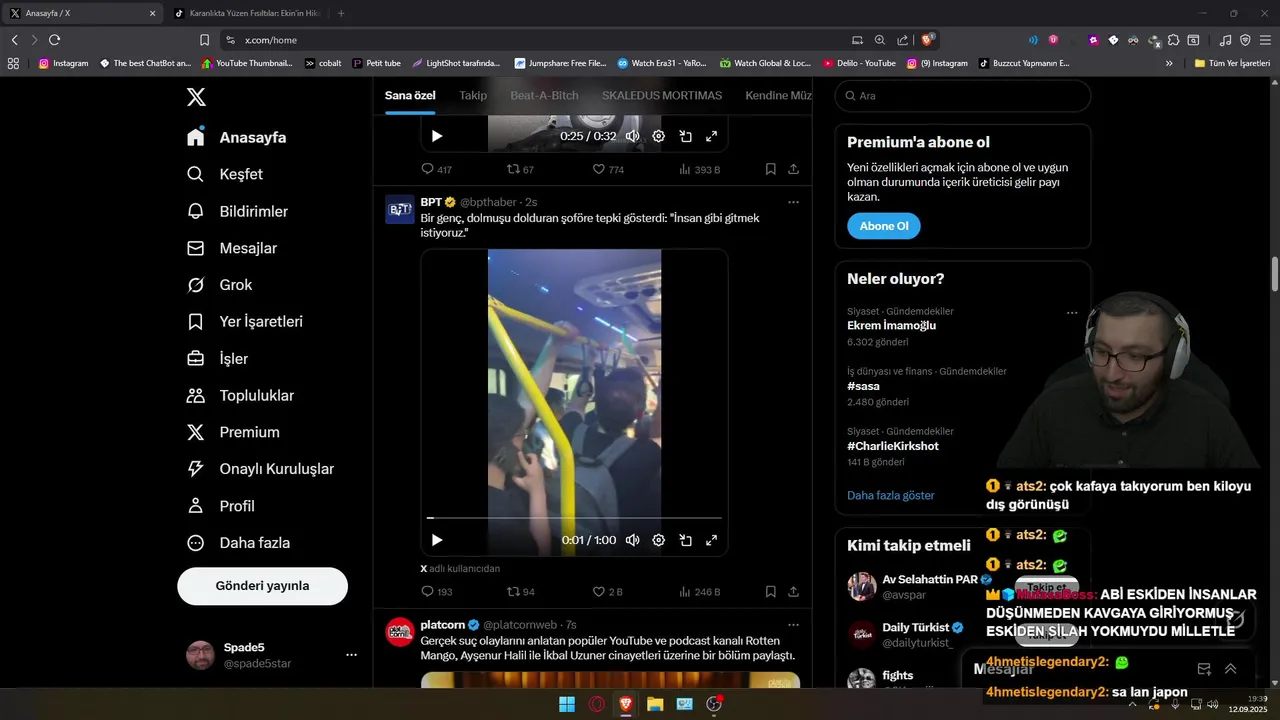Viewport: 1280px width, 720px height.
Task: Repost top post with 67 reposts
Action: [x=520, y=170]
